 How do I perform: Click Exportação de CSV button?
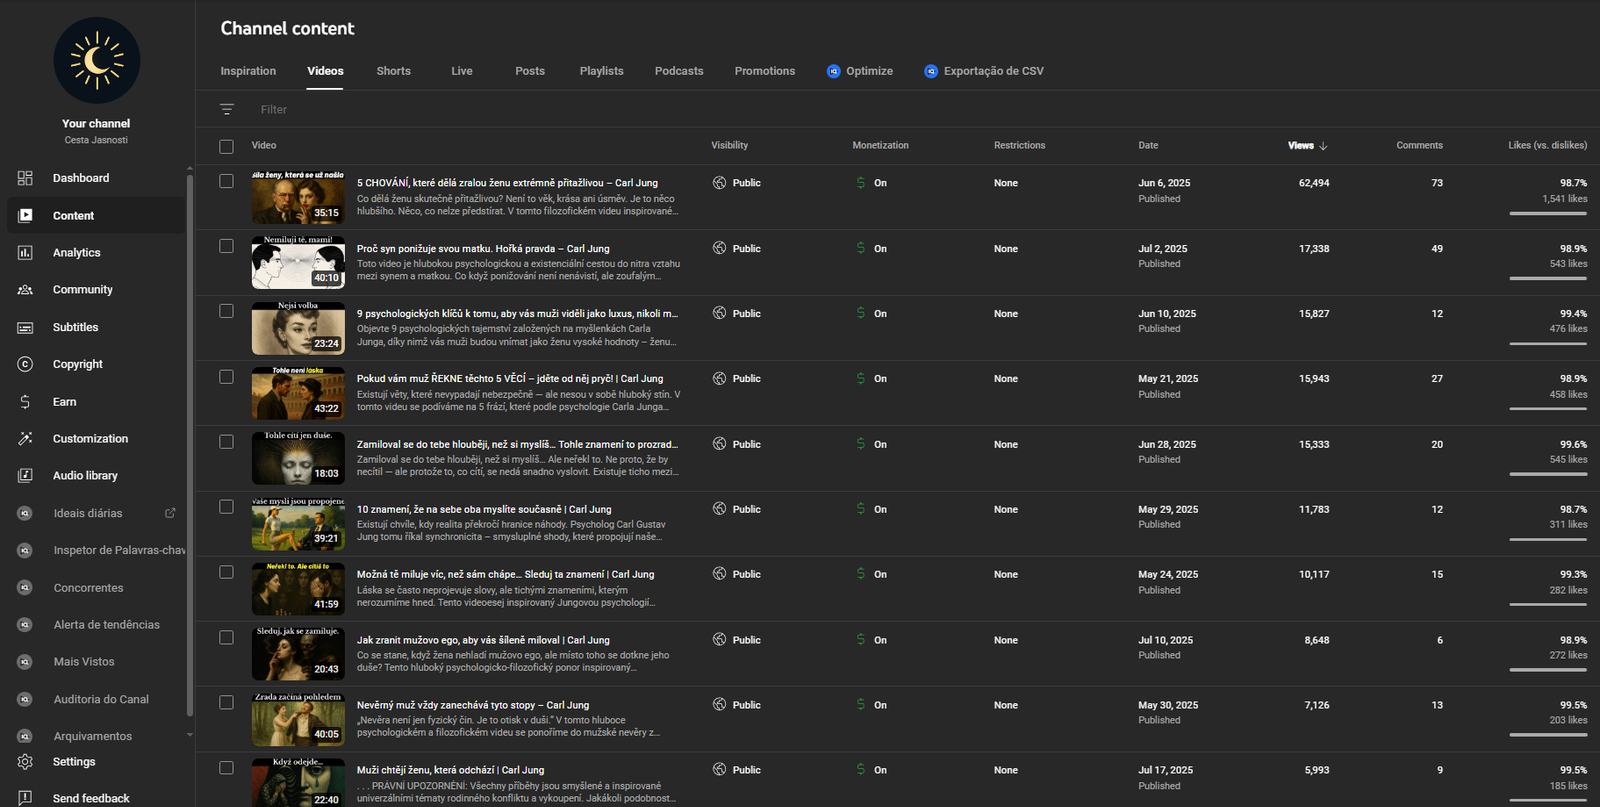(984, 71)
